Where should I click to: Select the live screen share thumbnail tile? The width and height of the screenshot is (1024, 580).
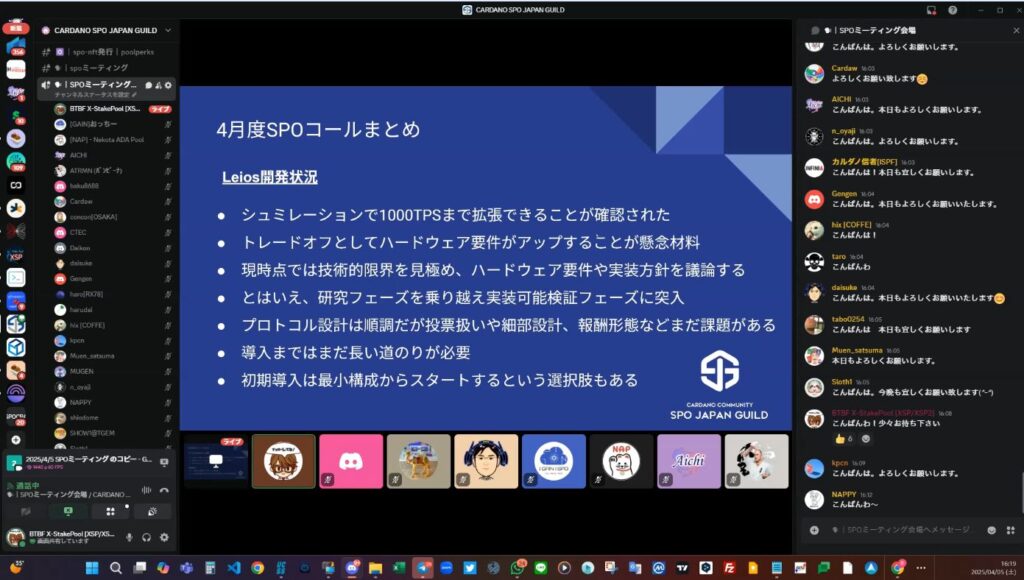tap(216, 462)
